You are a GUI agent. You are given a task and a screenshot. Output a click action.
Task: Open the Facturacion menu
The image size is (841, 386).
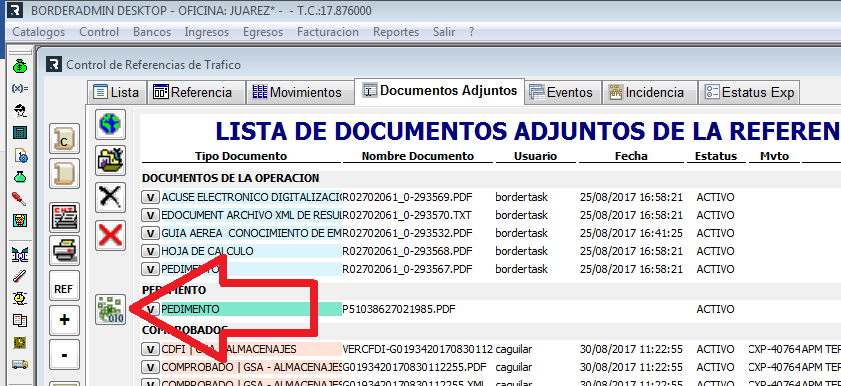click(x=328, y=32)
